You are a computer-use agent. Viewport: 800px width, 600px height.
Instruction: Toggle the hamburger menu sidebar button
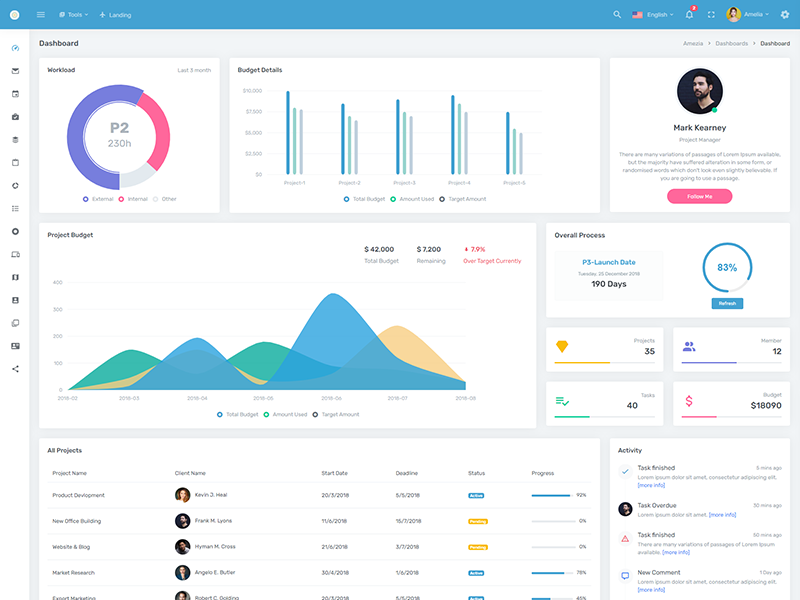click(x=40, y=15)
